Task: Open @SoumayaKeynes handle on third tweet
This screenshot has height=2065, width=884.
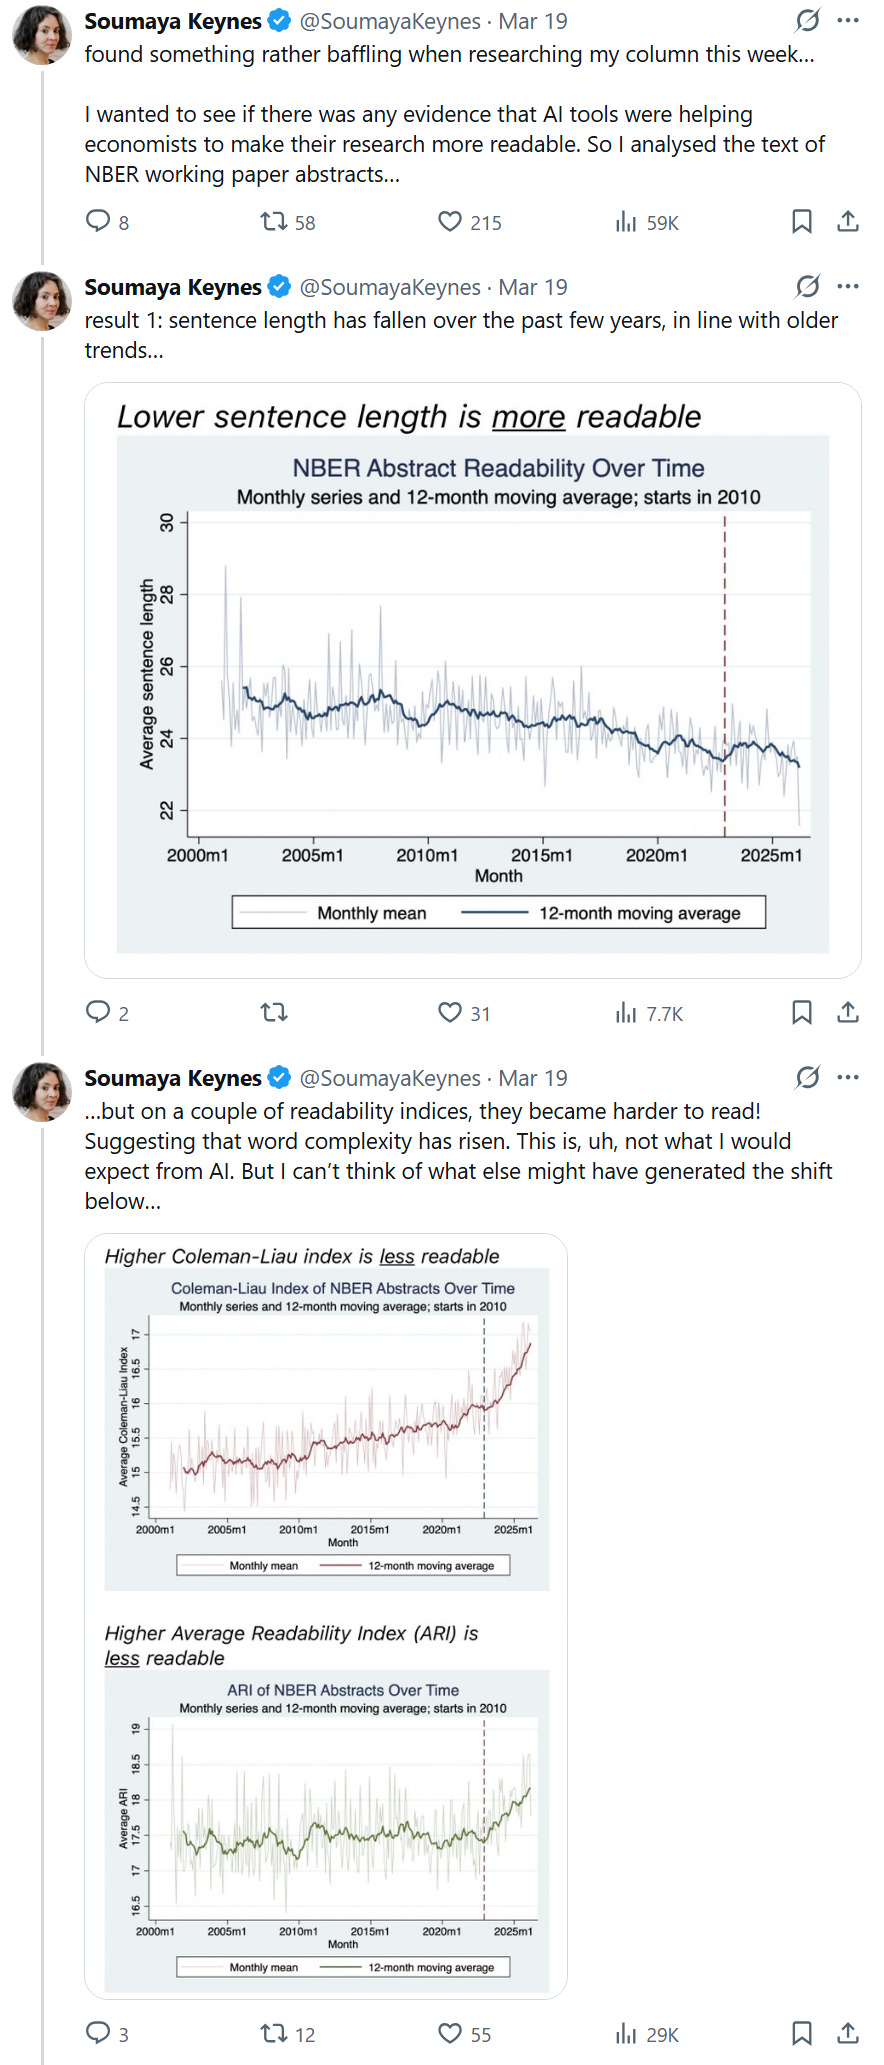Action: click(x=390, y=1078)
